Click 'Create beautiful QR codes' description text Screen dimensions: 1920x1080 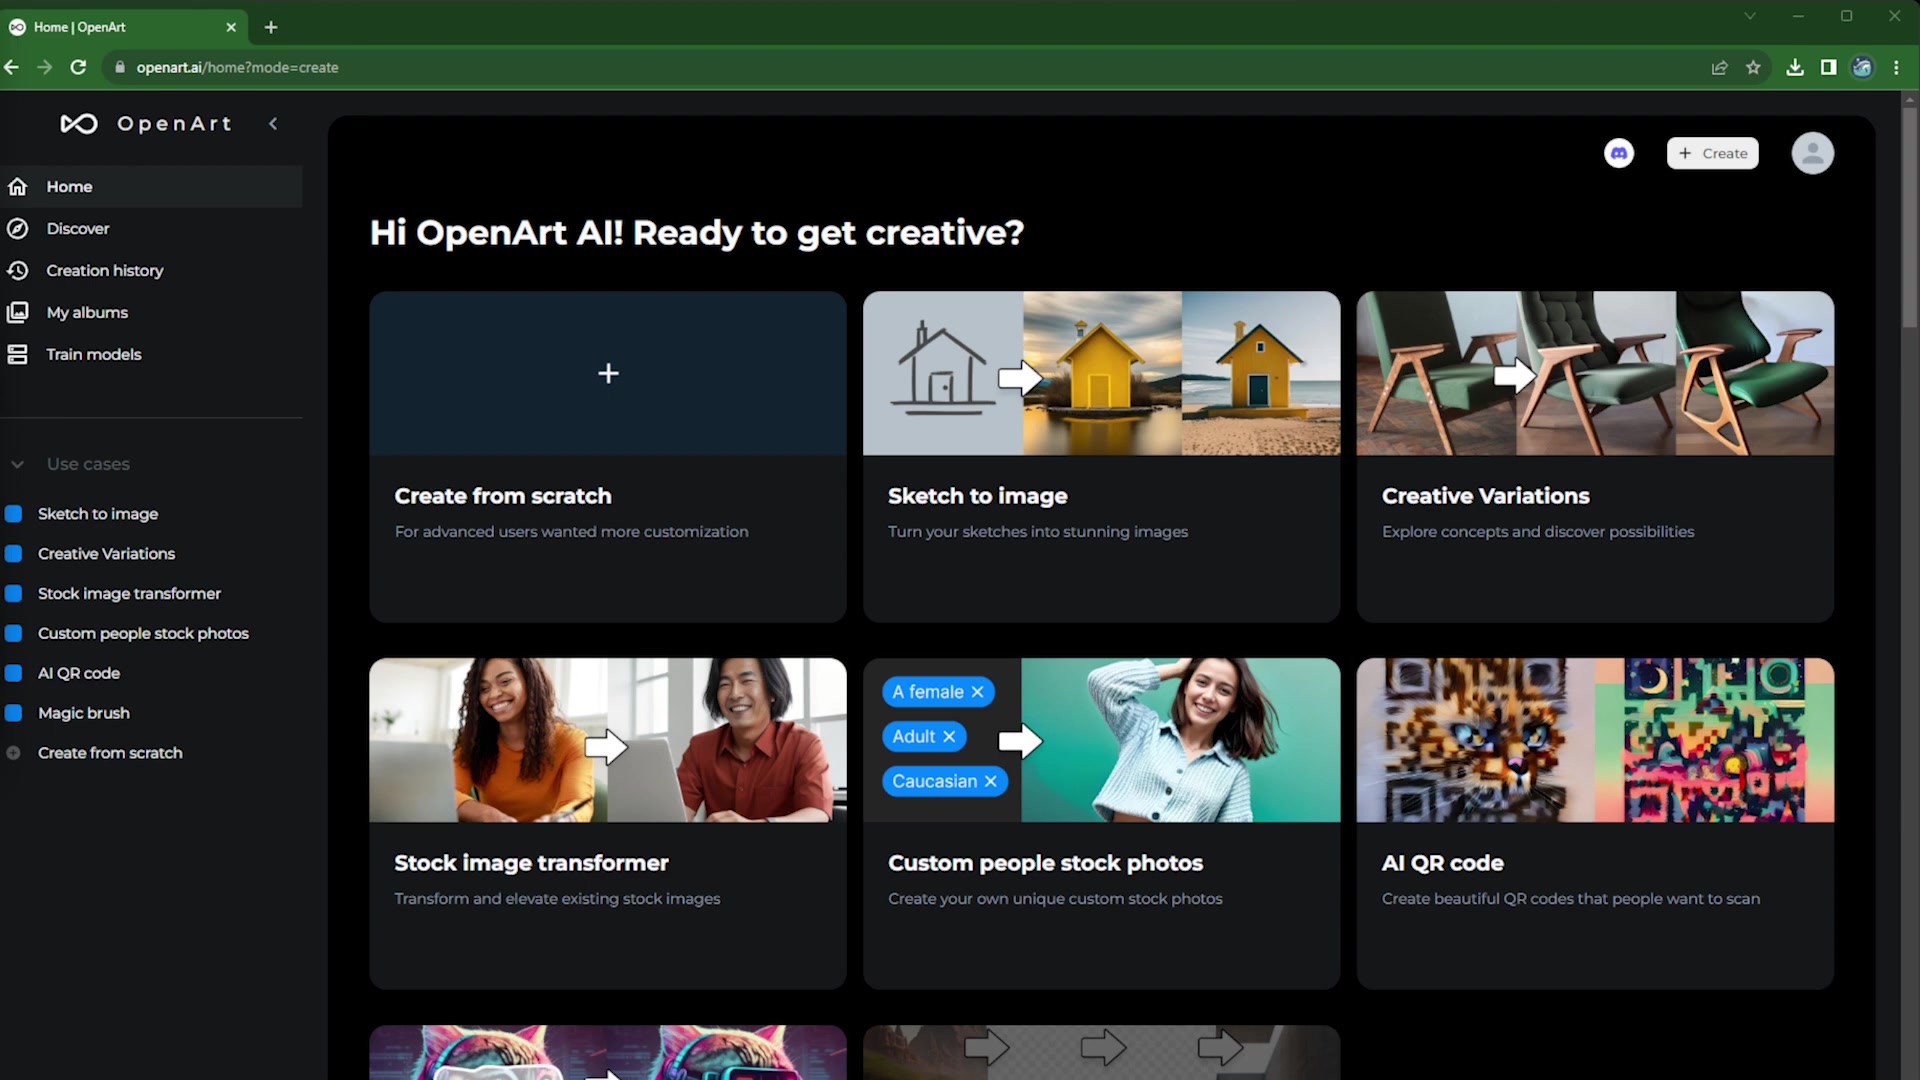pyautogui.click(x=1571, y=899)
